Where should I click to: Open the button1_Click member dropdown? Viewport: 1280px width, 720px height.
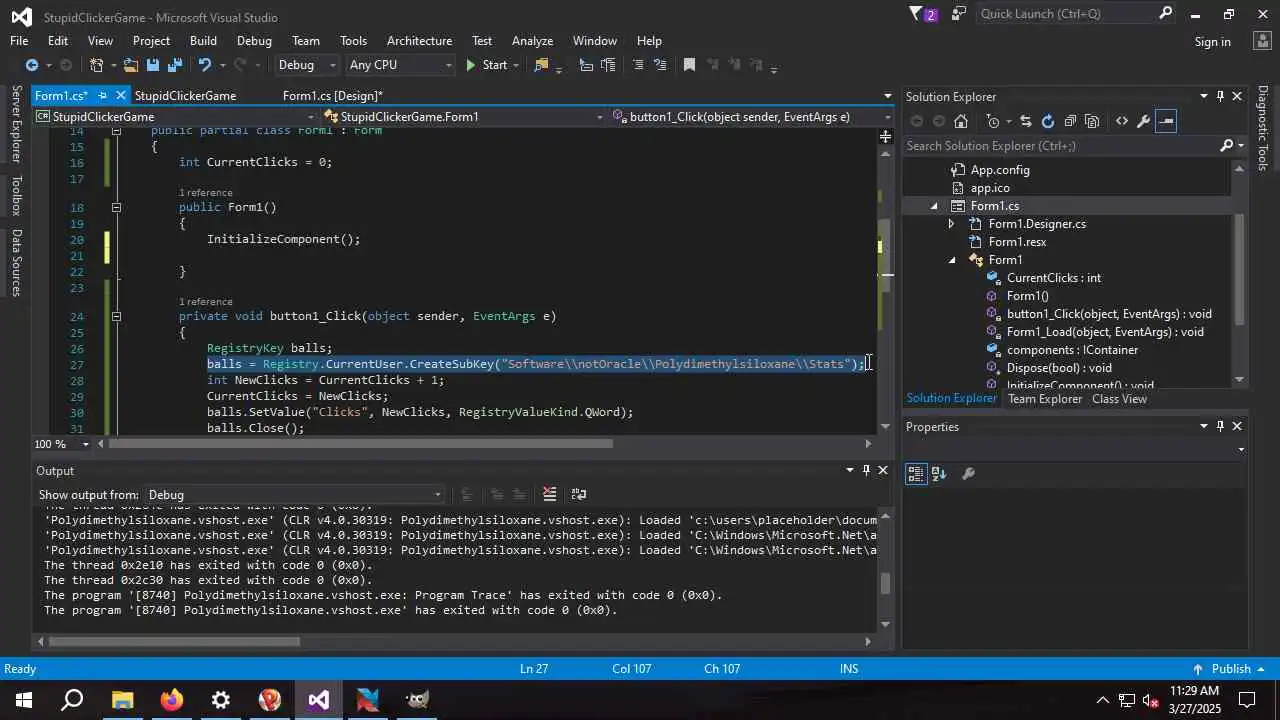(750, 117)
